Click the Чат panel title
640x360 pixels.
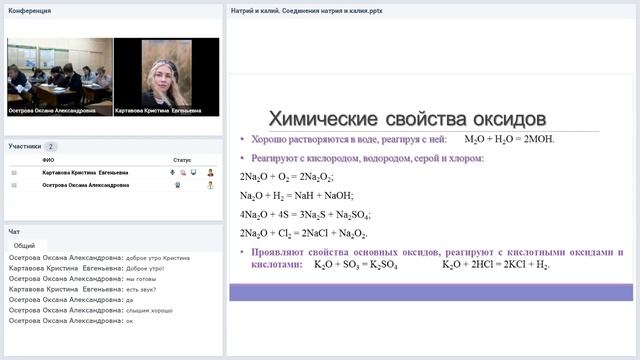[14, 231]
